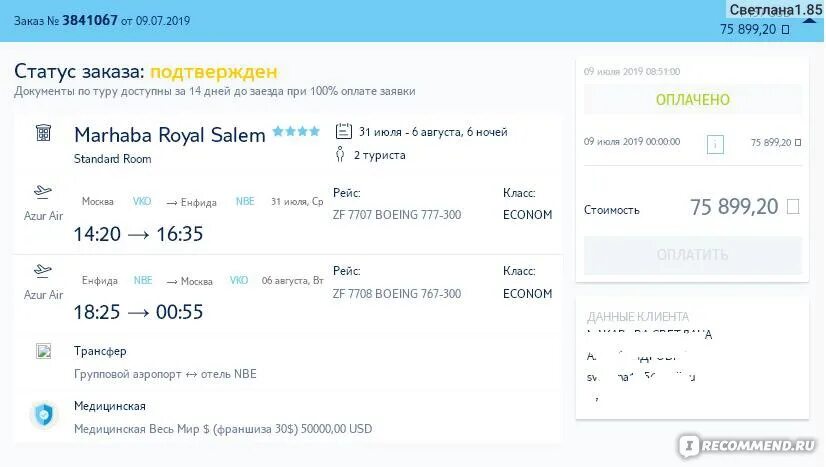Click the ДАННЫЕ КЛИЕНТА section header
This screenshot has height=467, width=826.
click(638, 316)
